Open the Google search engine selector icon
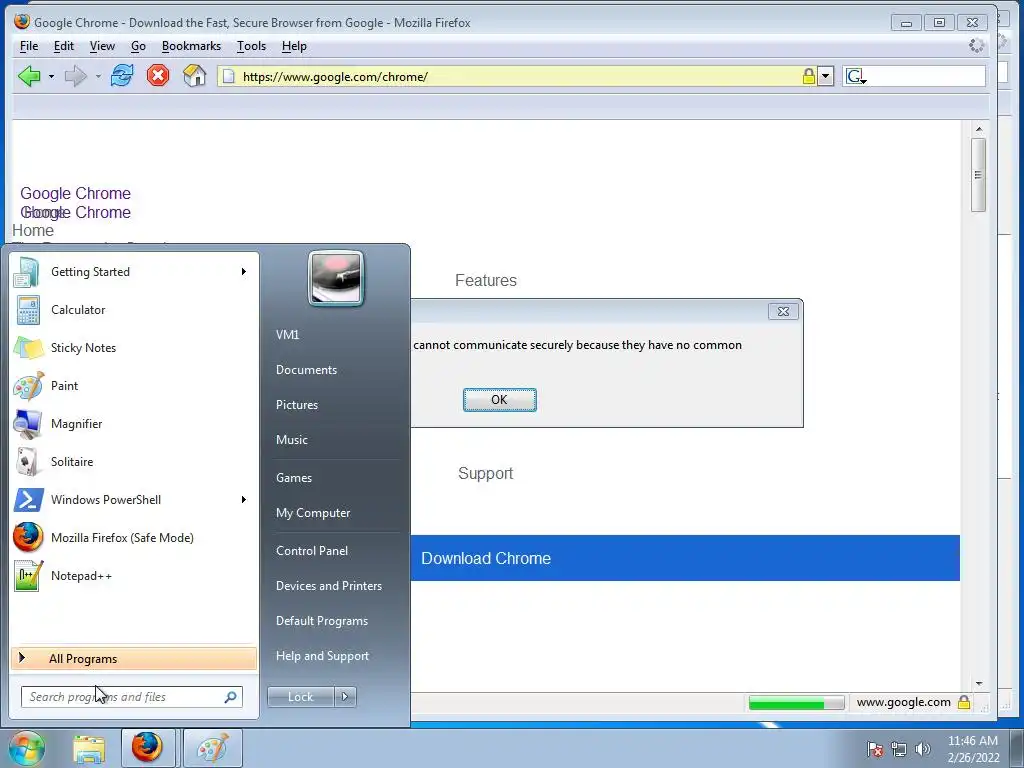Viewport: 1024px width, 768px height. [x=856, y=76]
